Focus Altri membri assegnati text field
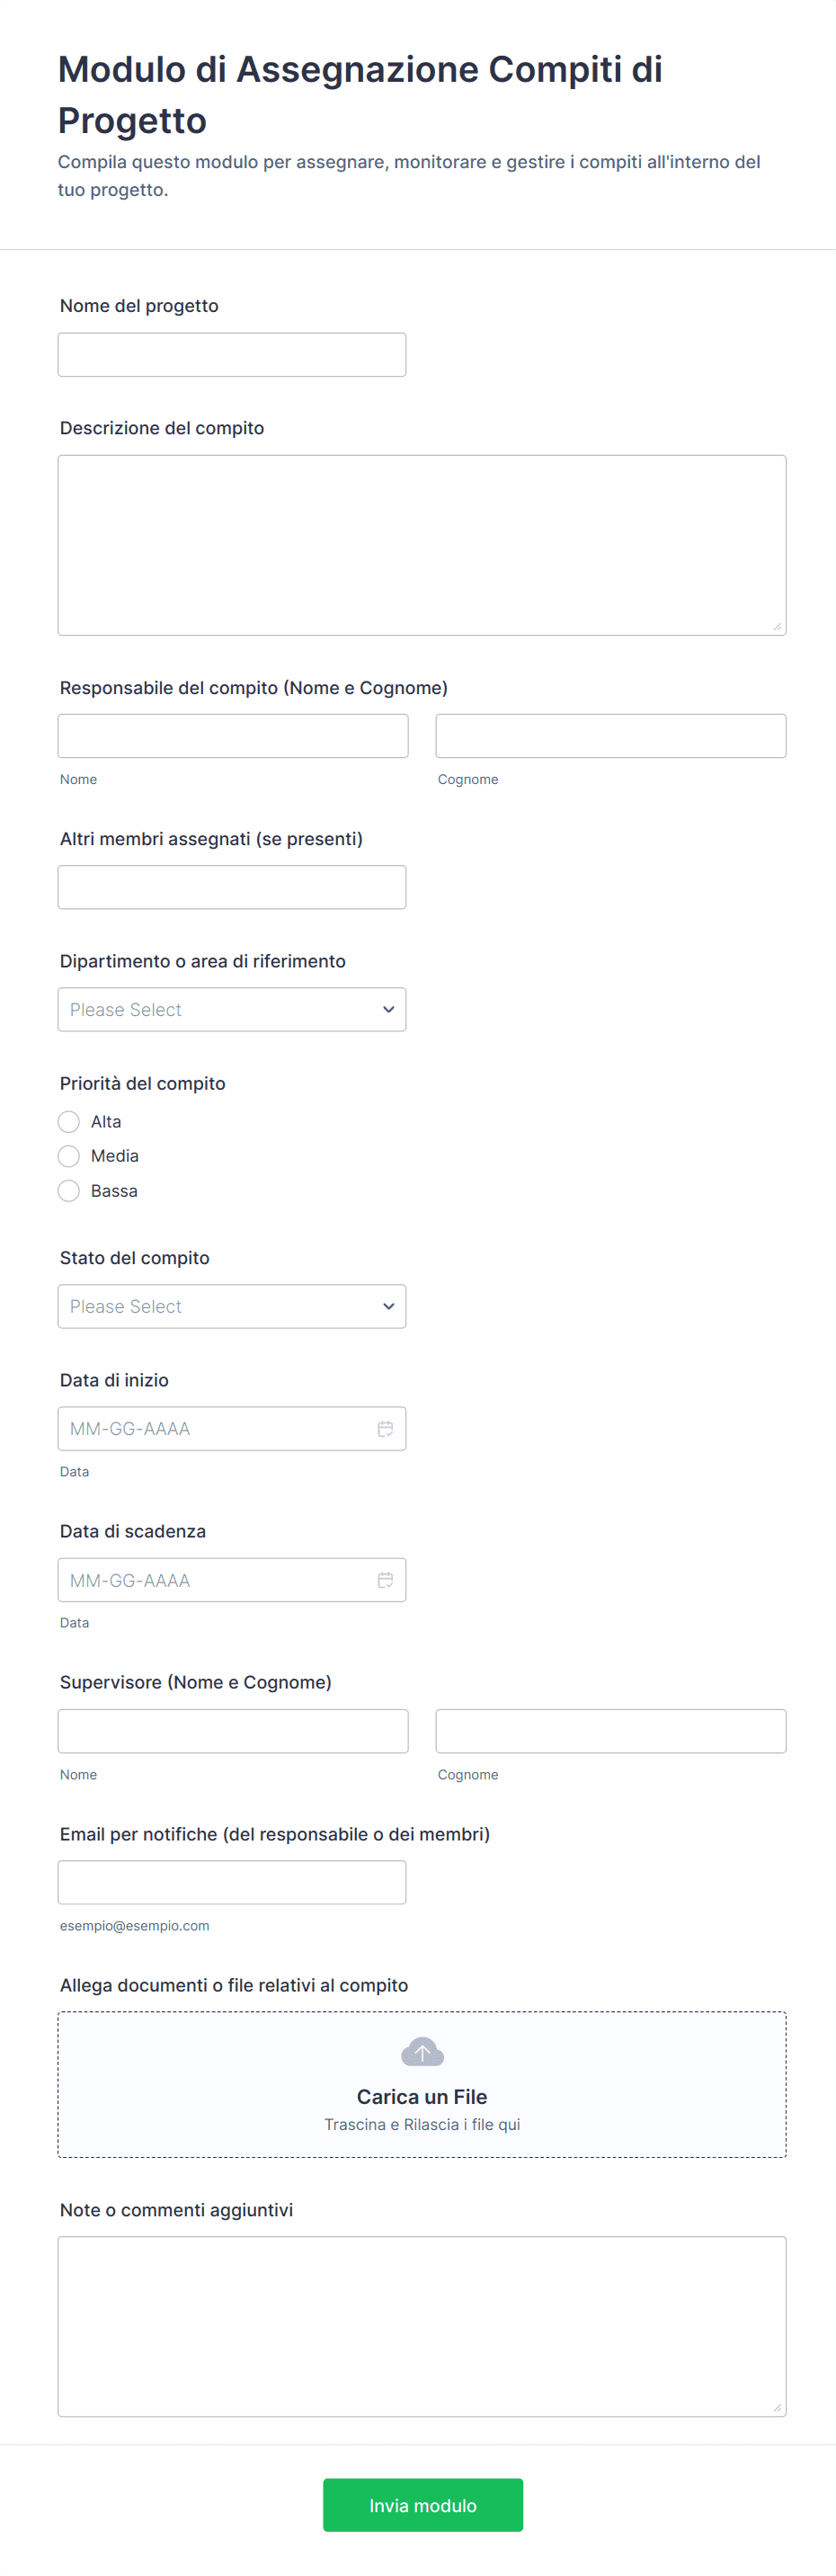836x2576 pixels. [x=231, y=887]
